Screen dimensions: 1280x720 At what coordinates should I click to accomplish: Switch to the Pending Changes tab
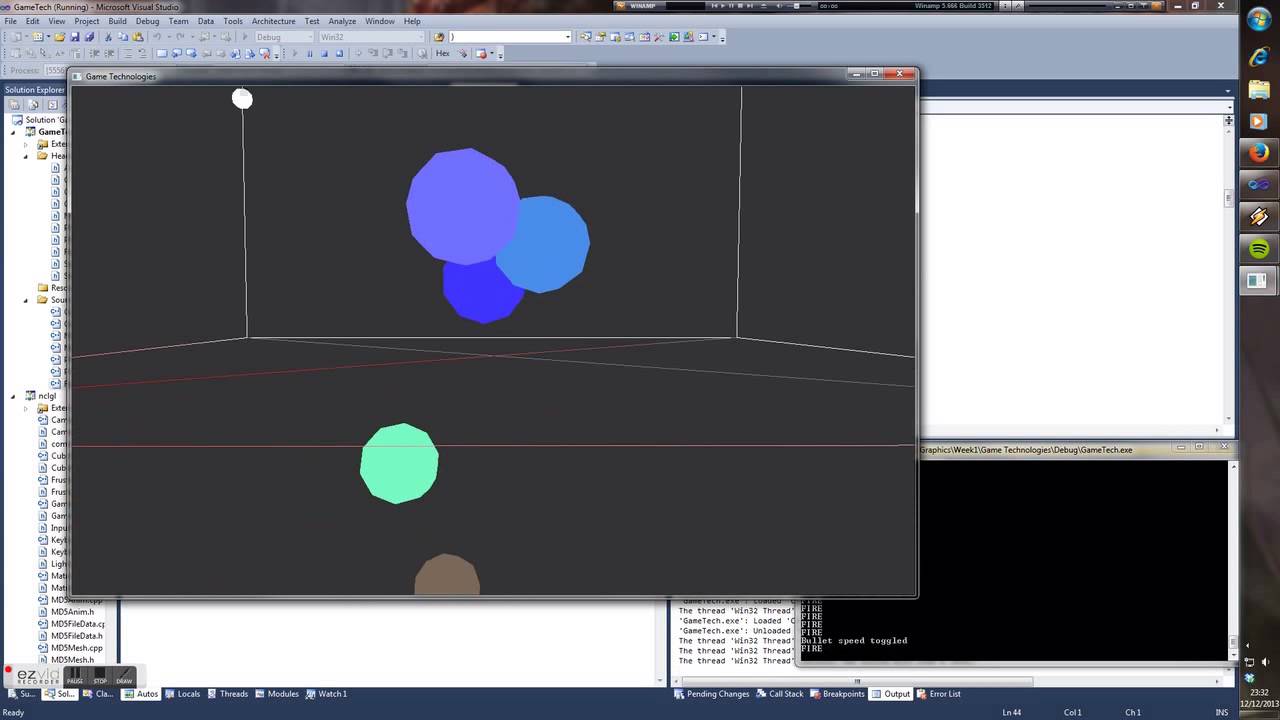(x=712, y=693)
